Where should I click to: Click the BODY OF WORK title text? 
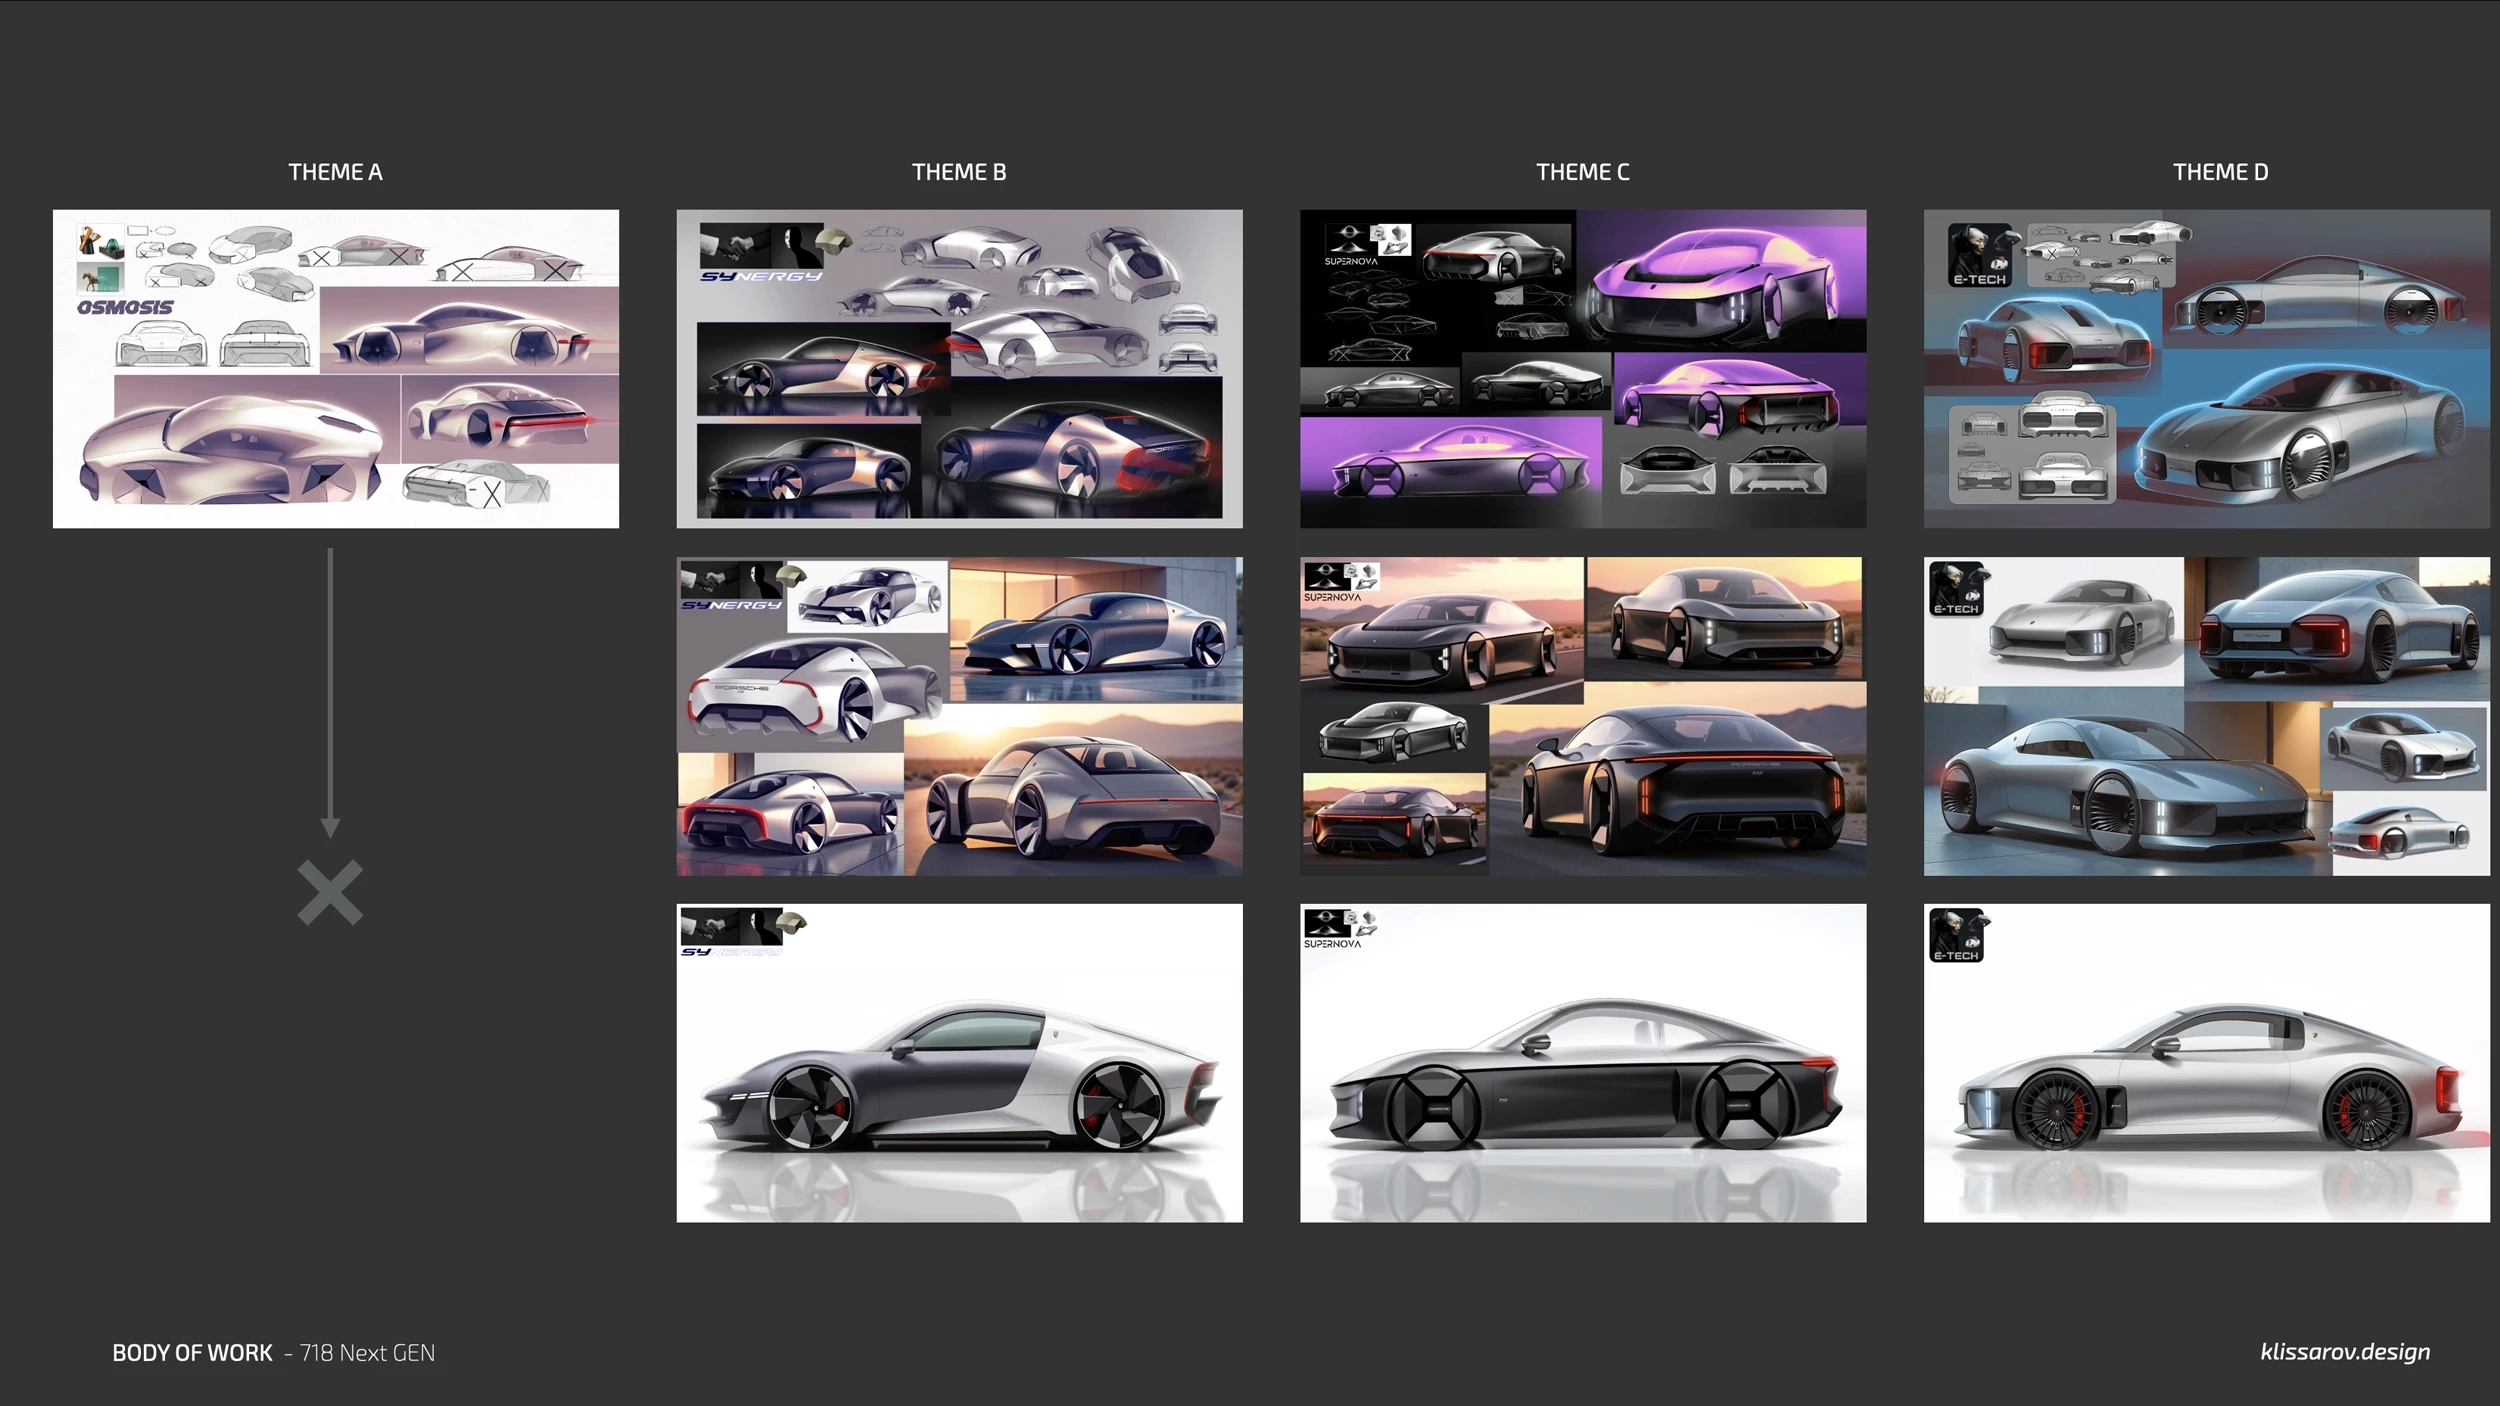[192, 1352]
